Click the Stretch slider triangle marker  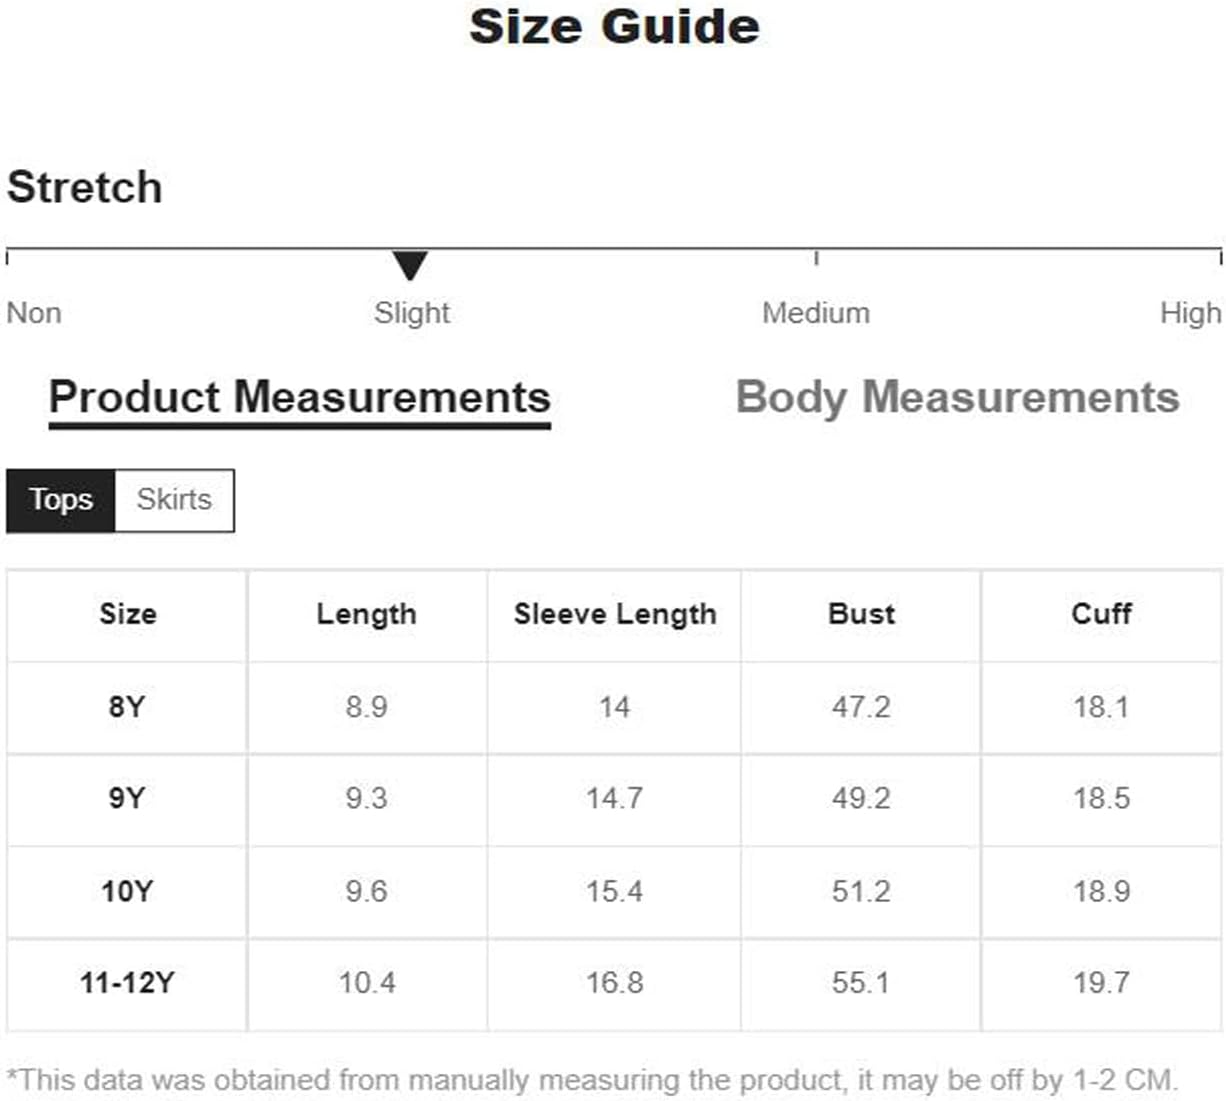[x=410, y=266]
